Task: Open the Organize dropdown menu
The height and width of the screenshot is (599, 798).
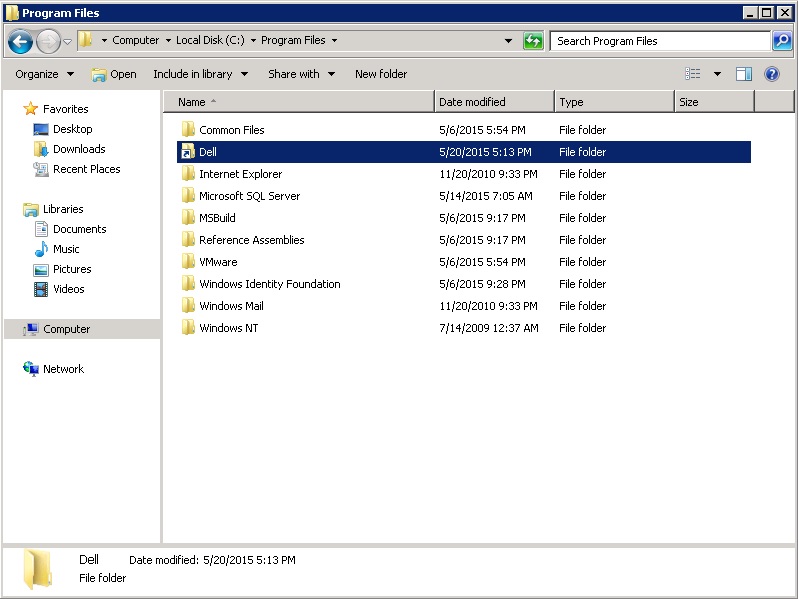Action: [x=44, y=74]
